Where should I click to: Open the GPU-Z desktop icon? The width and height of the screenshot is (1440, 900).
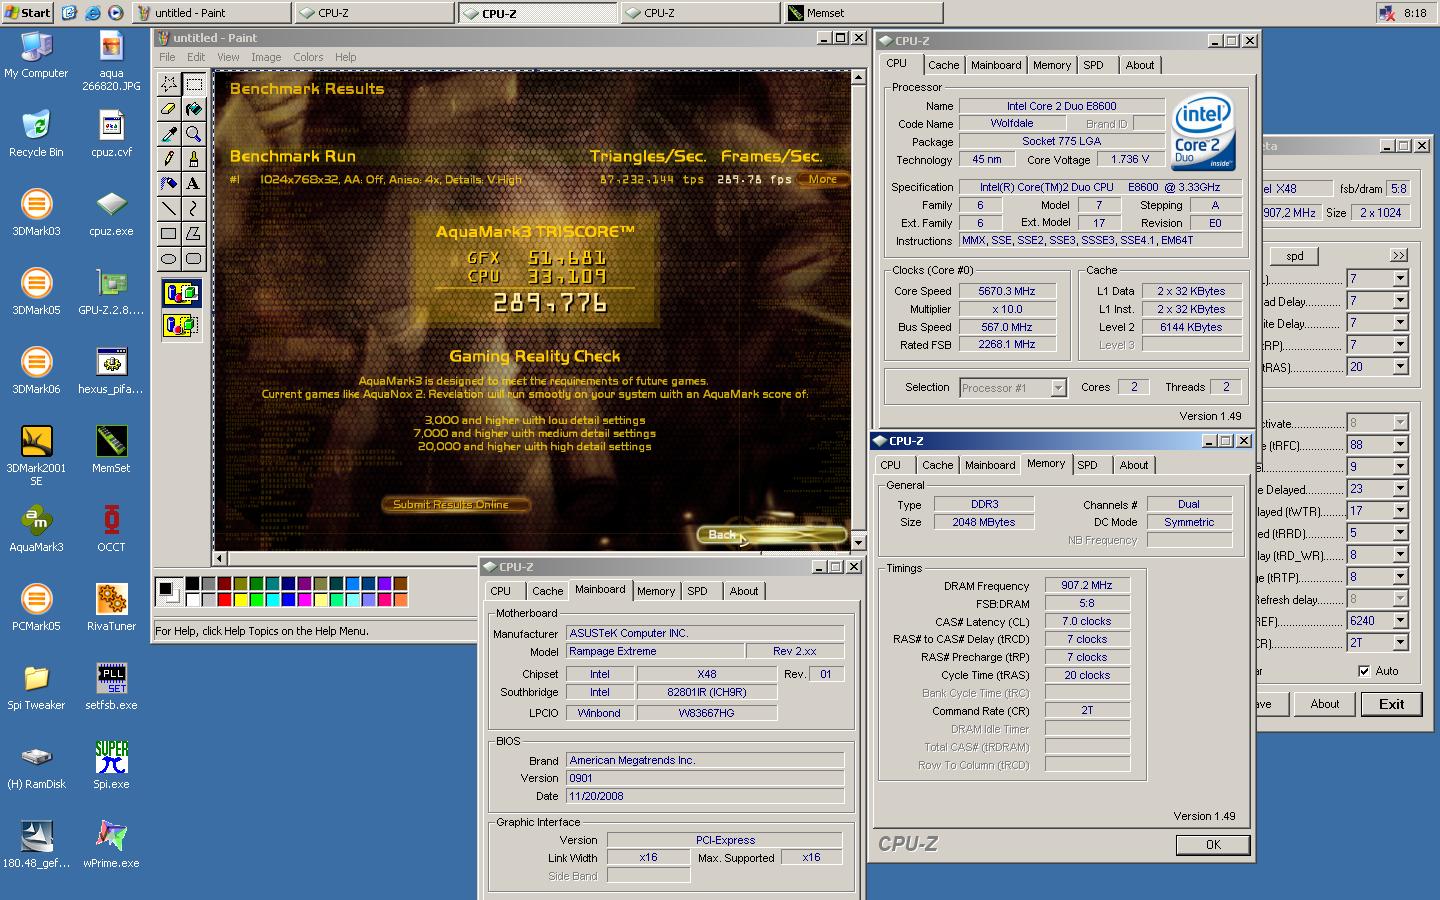pyautogui.click(x=111, y=291)
